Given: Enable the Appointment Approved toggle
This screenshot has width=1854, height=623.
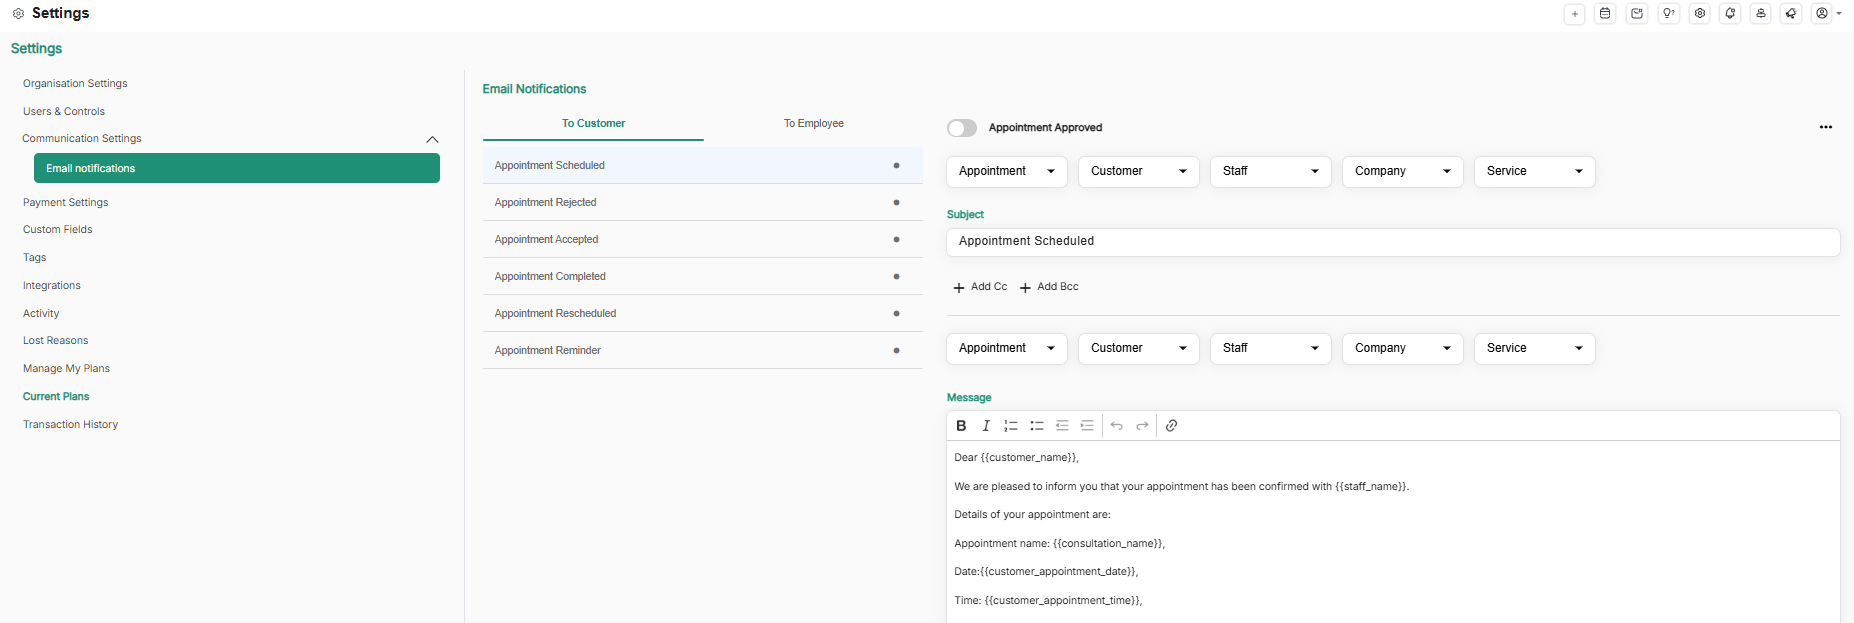Looking at the screenshot, I should point(962,128).
